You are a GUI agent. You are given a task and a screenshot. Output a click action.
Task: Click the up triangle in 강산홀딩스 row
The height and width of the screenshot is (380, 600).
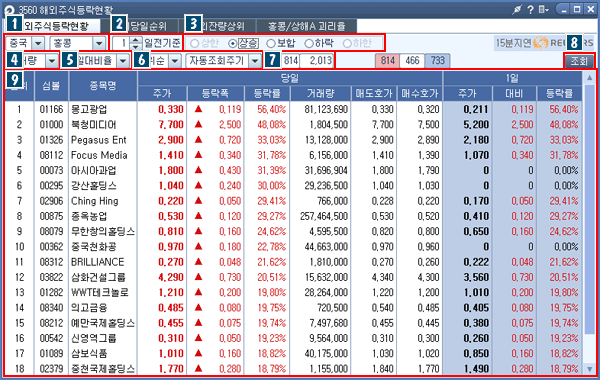click(x=198, y=186)
